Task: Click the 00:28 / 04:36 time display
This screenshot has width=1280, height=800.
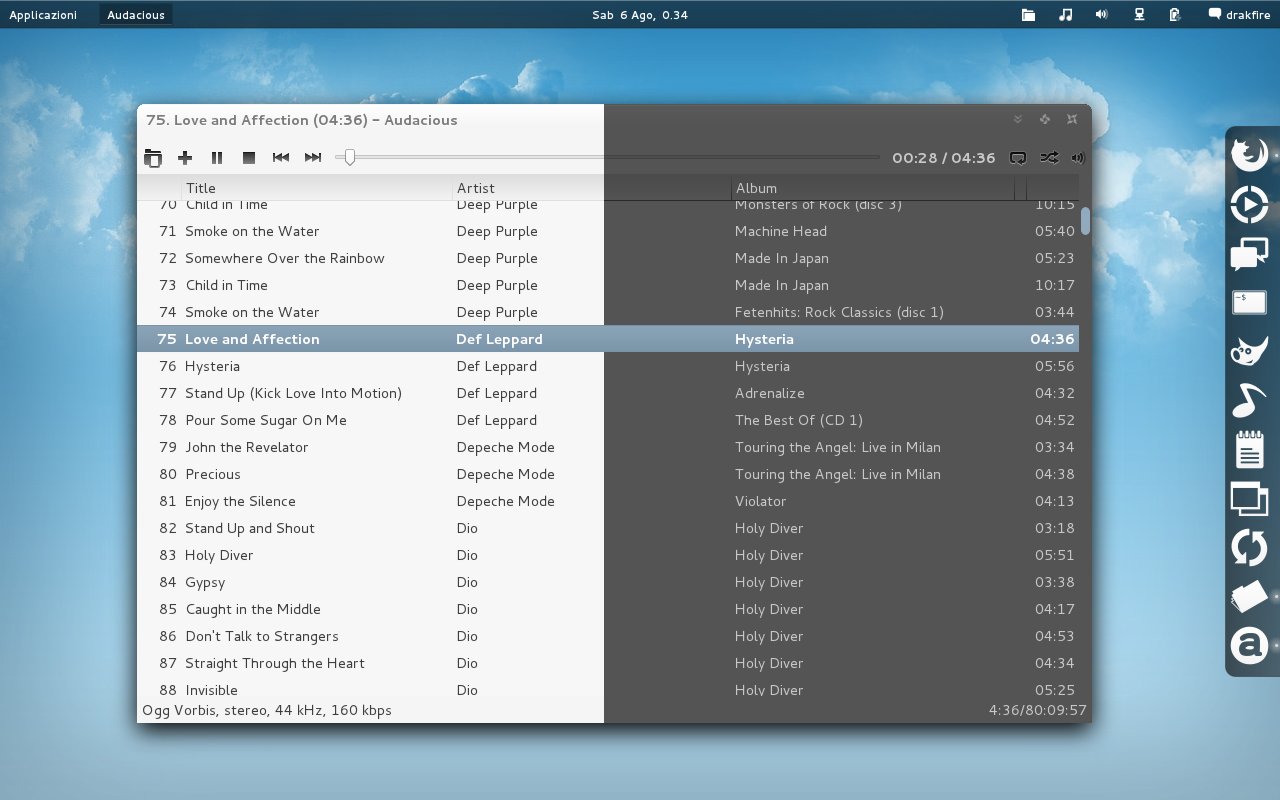Action: click(943, 158)
